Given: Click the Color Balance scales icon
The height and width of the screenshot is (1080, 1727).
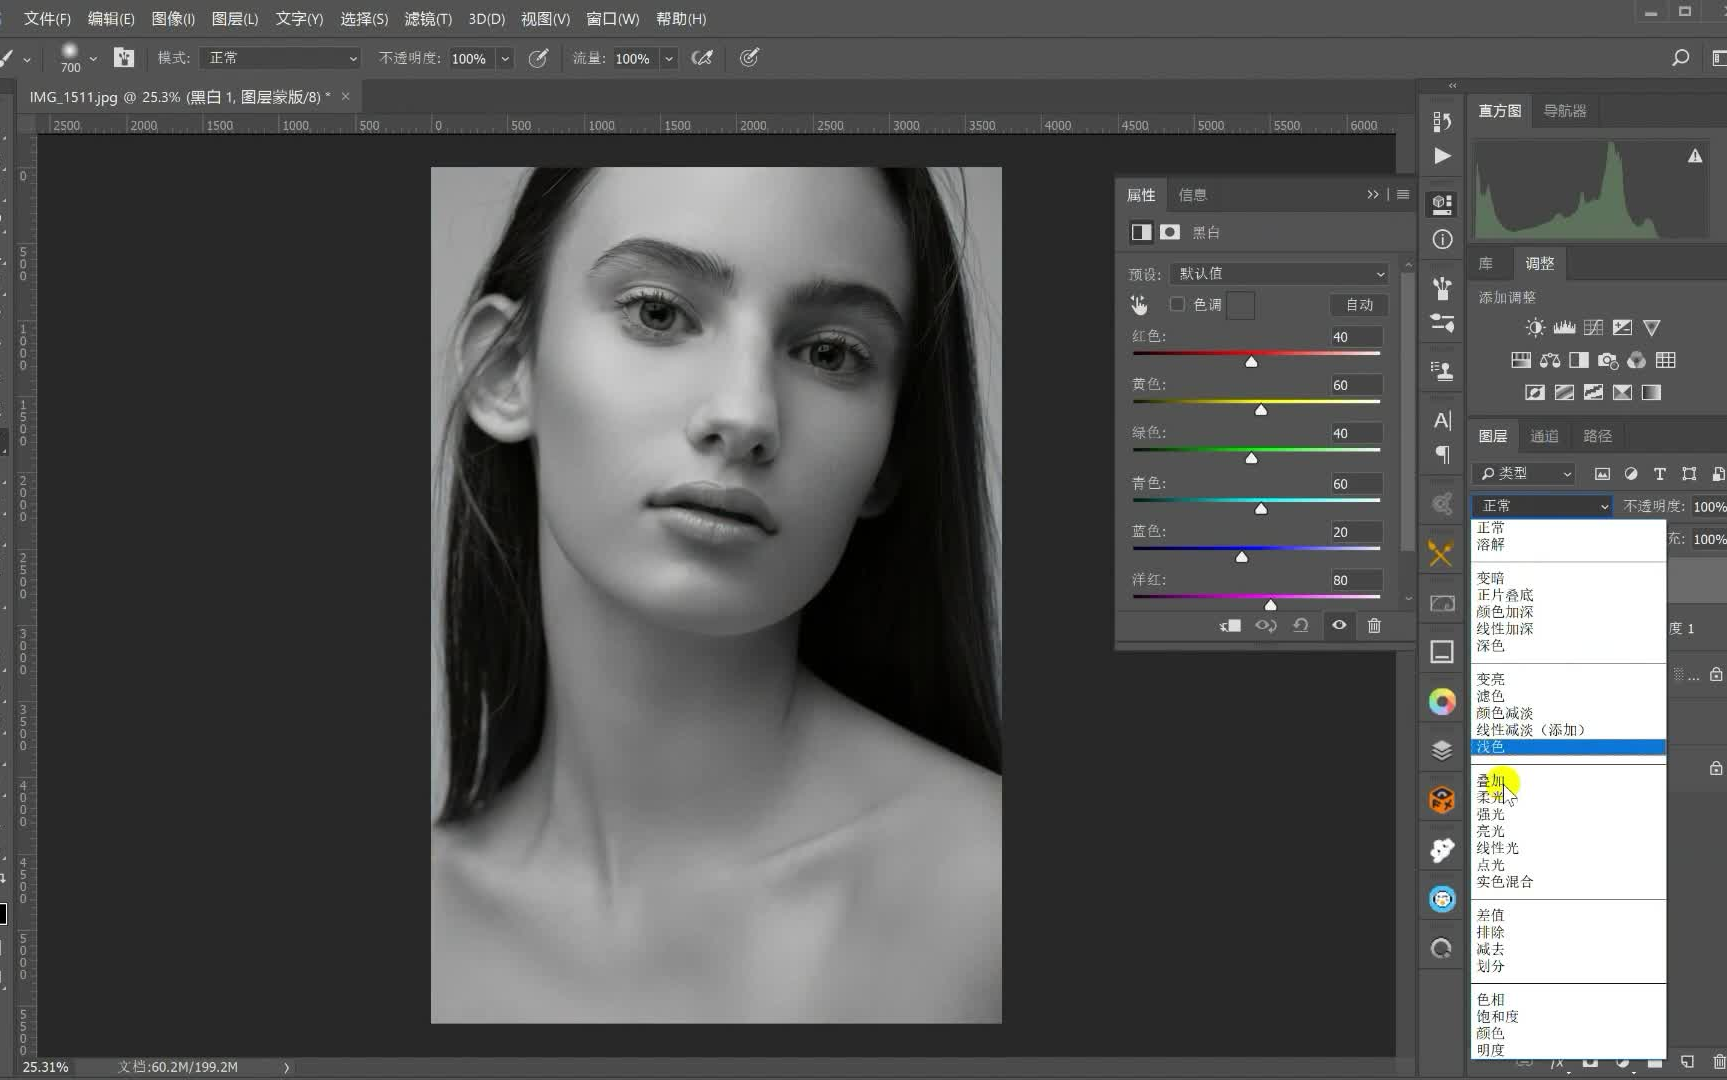Looking at the screenshot, I should pyautogui.click(x=1550, y=360).
